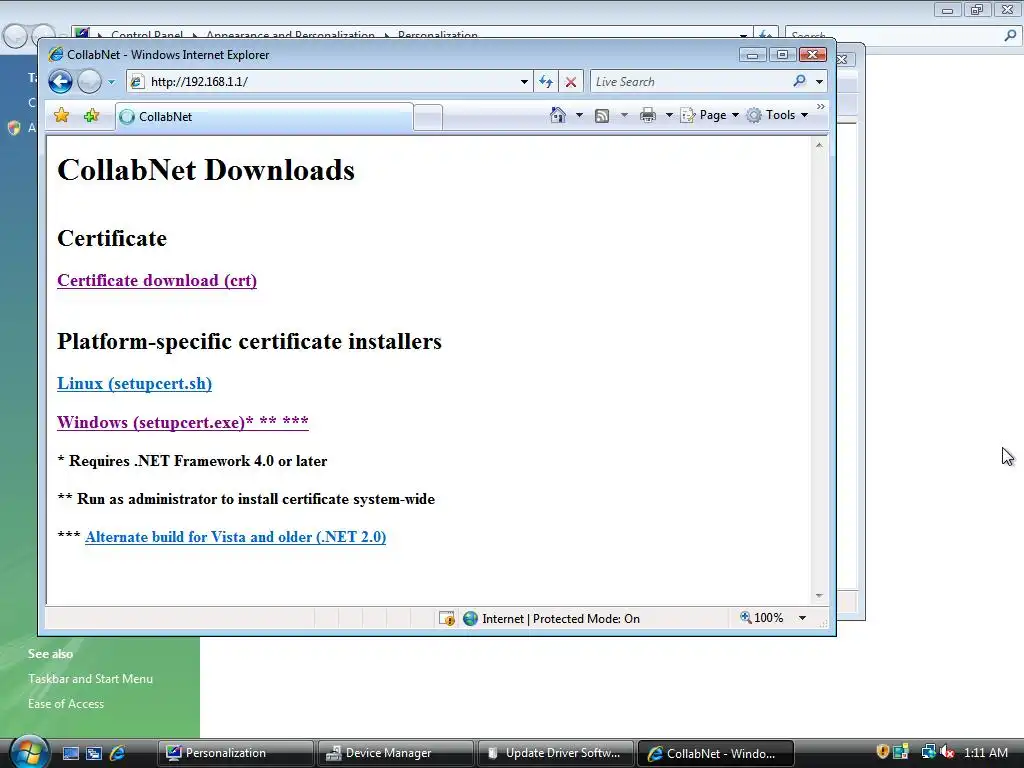Open Ease of Access in Personalization window
Viewport: 1024px width, 768px height.
[x=66, y=703]
